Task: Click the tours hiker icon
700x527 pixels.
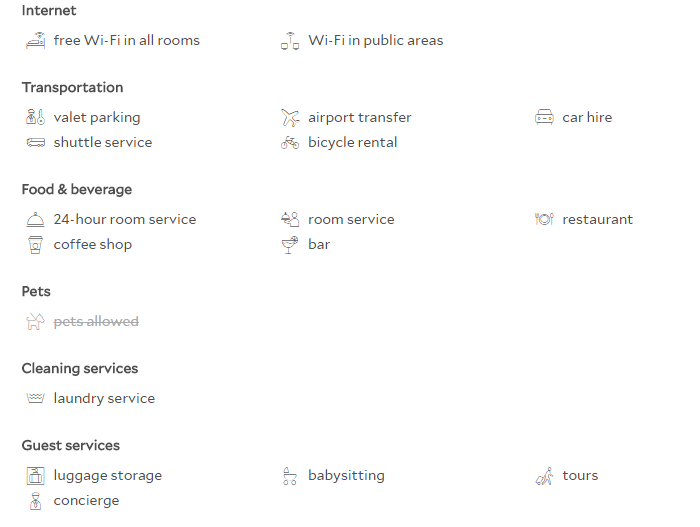Action: 544,476
